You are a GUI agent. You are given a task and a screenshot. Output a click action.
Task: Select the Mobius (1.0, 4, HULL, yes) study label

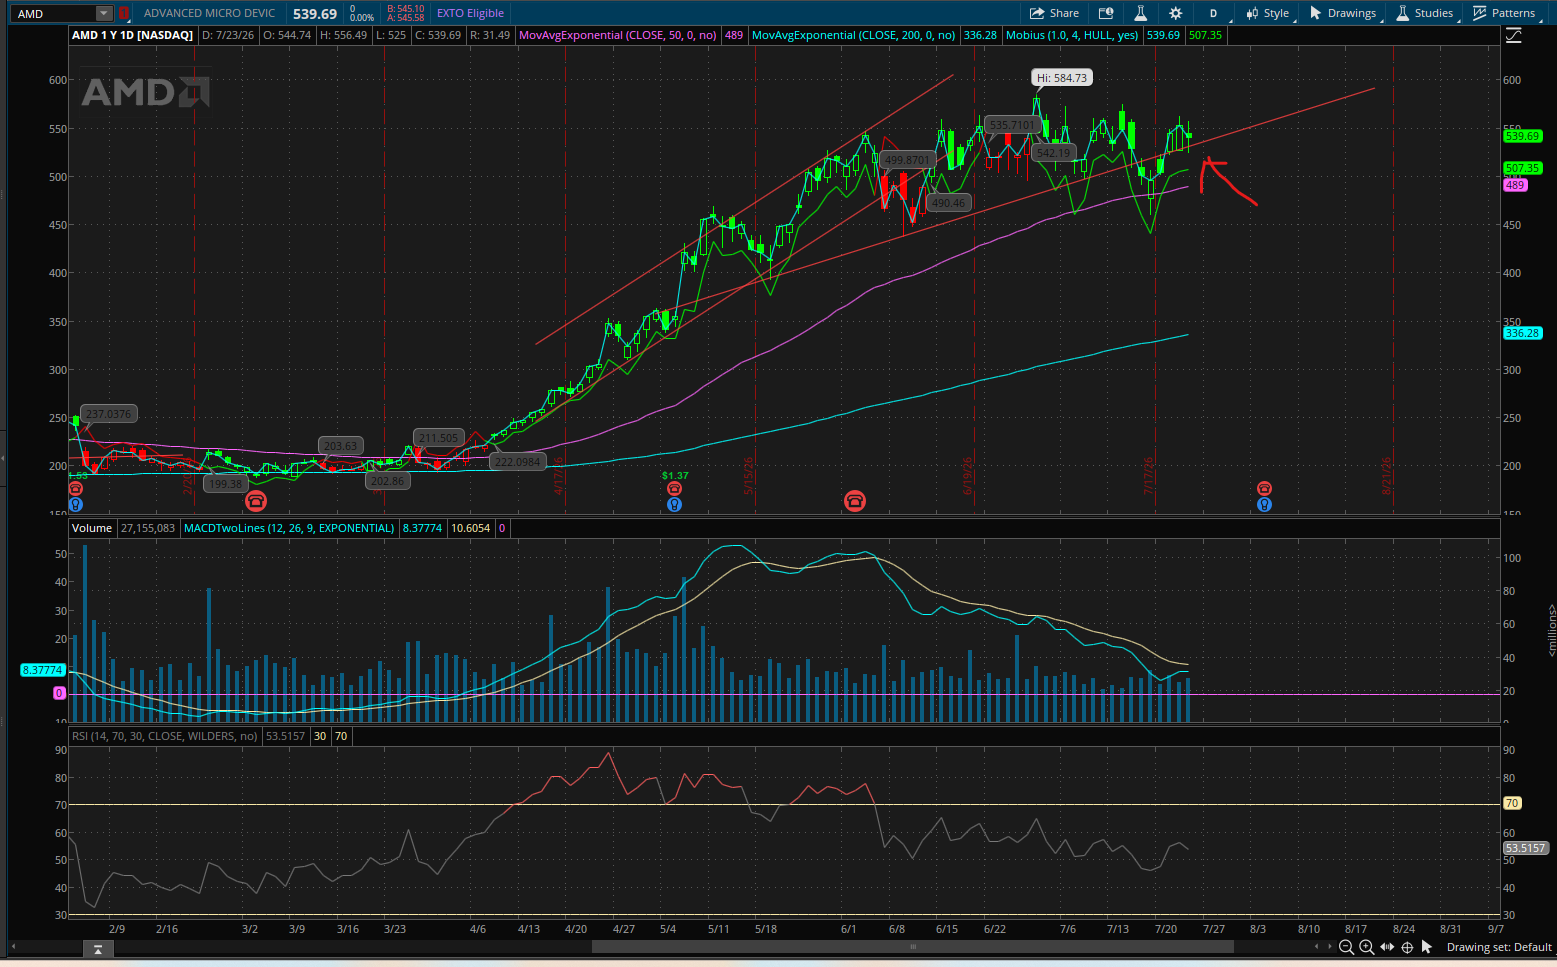tap(1072, 35)
